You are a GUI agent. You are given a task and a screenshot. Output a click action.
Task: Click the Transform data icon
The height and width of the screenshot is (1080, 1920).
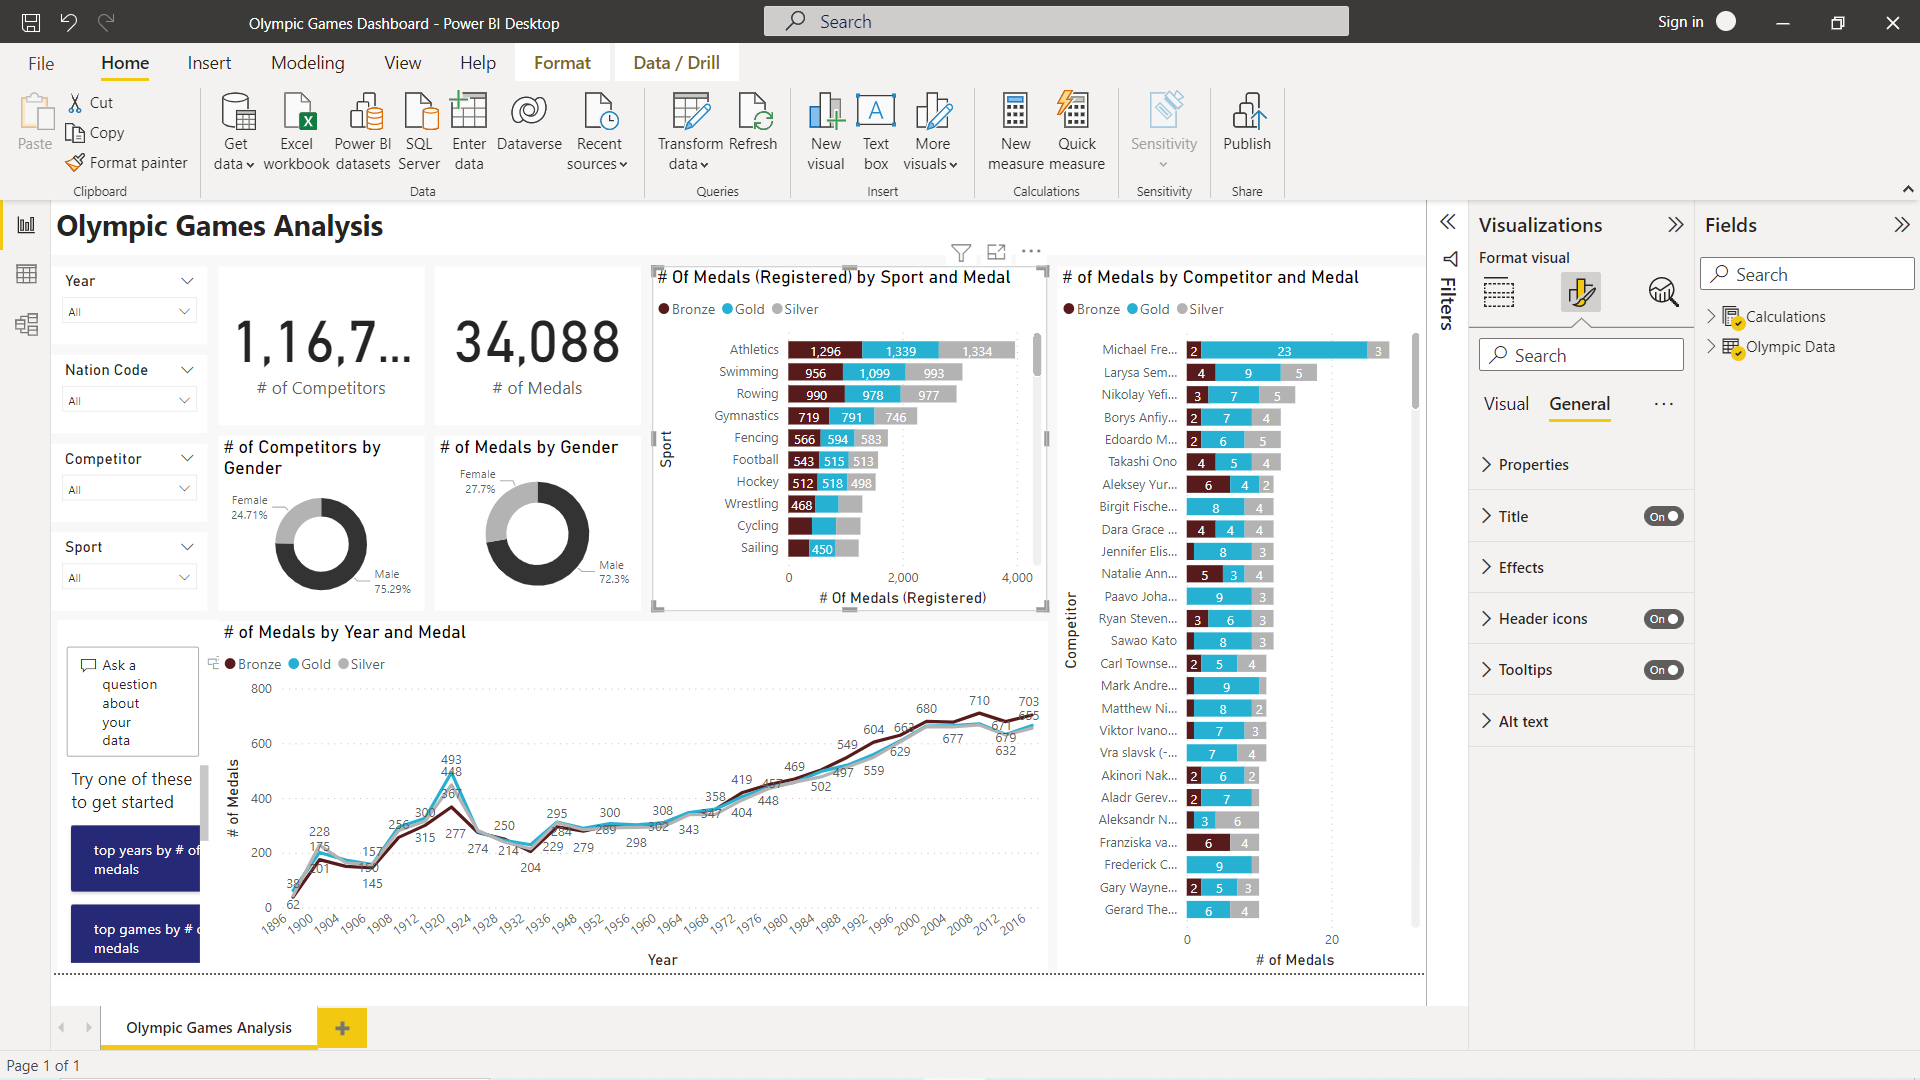[x=690, y=113]
